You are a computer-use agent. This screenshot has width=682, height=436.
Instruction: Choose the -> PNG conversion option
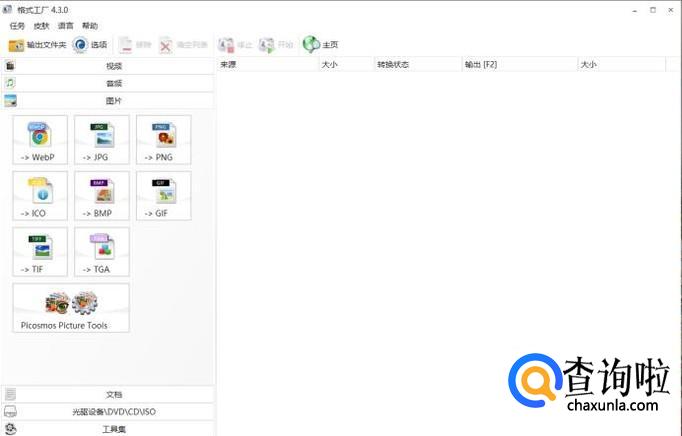164,140
